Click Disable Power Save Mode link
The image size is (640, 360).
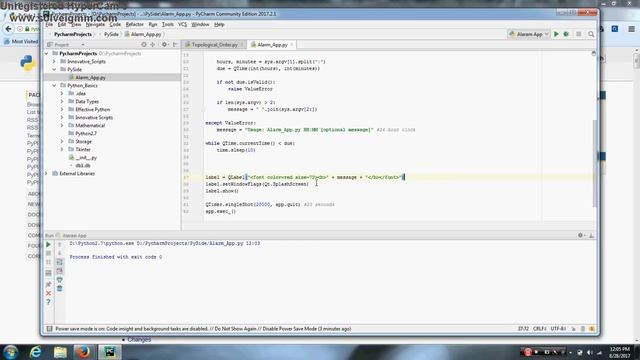click(x=290, y=329)
